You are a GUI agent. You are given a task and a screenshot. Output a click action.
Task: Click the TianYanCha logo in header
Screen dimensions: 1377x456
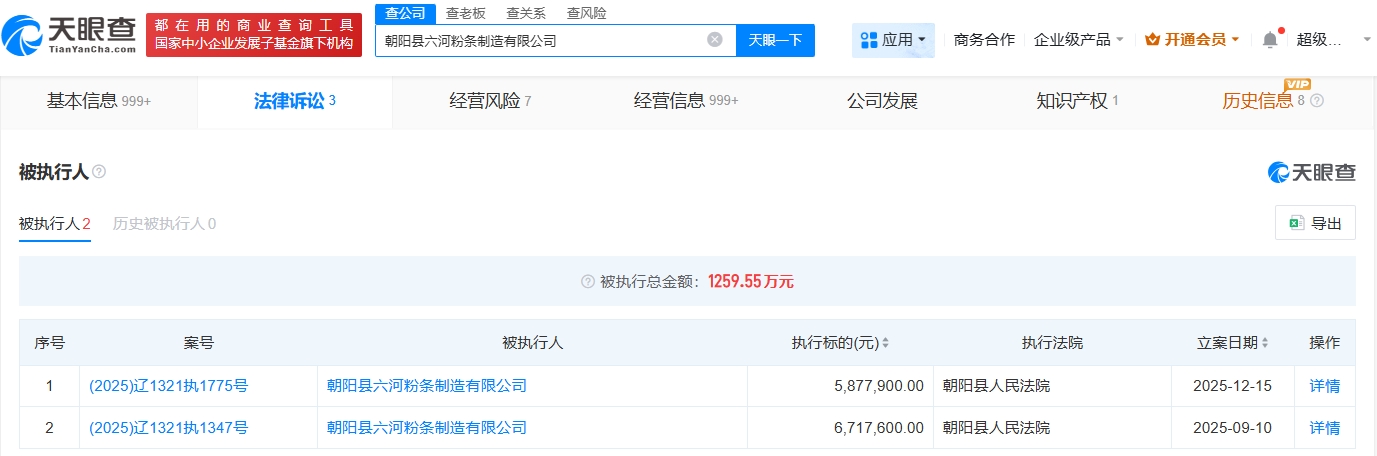point(70,33)
